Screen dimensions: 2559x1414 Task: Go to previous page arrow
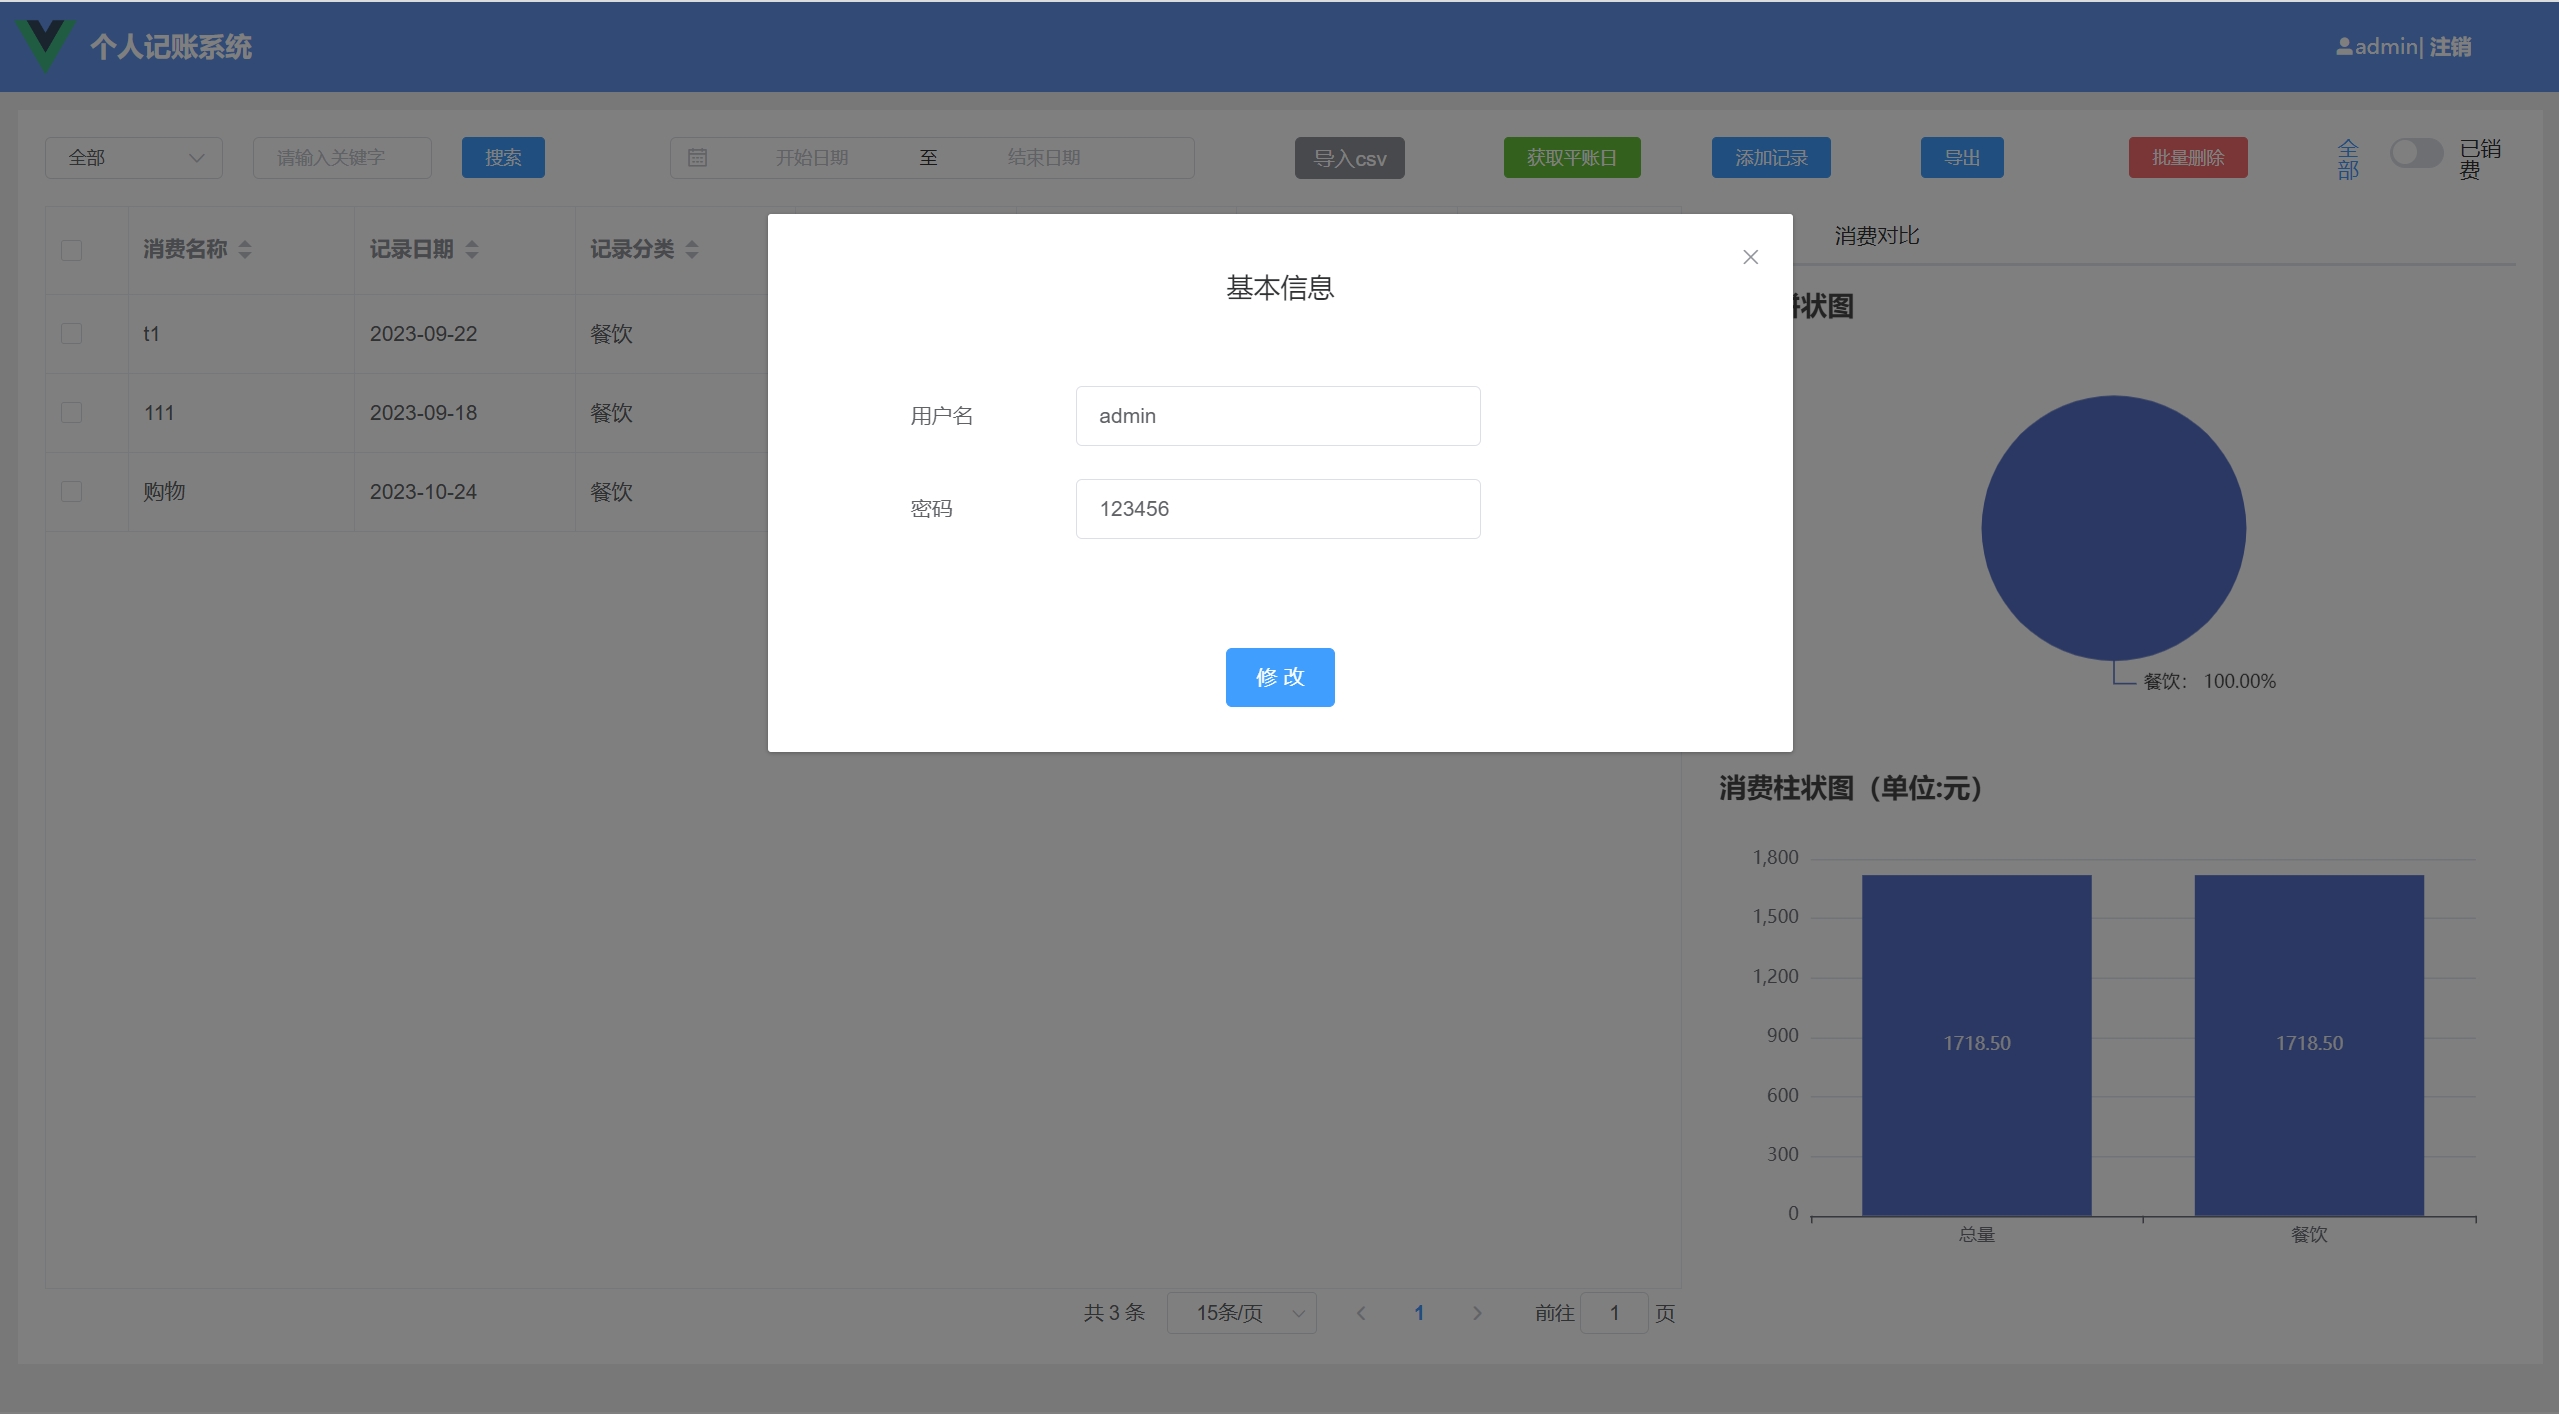click(1361, 1313)
